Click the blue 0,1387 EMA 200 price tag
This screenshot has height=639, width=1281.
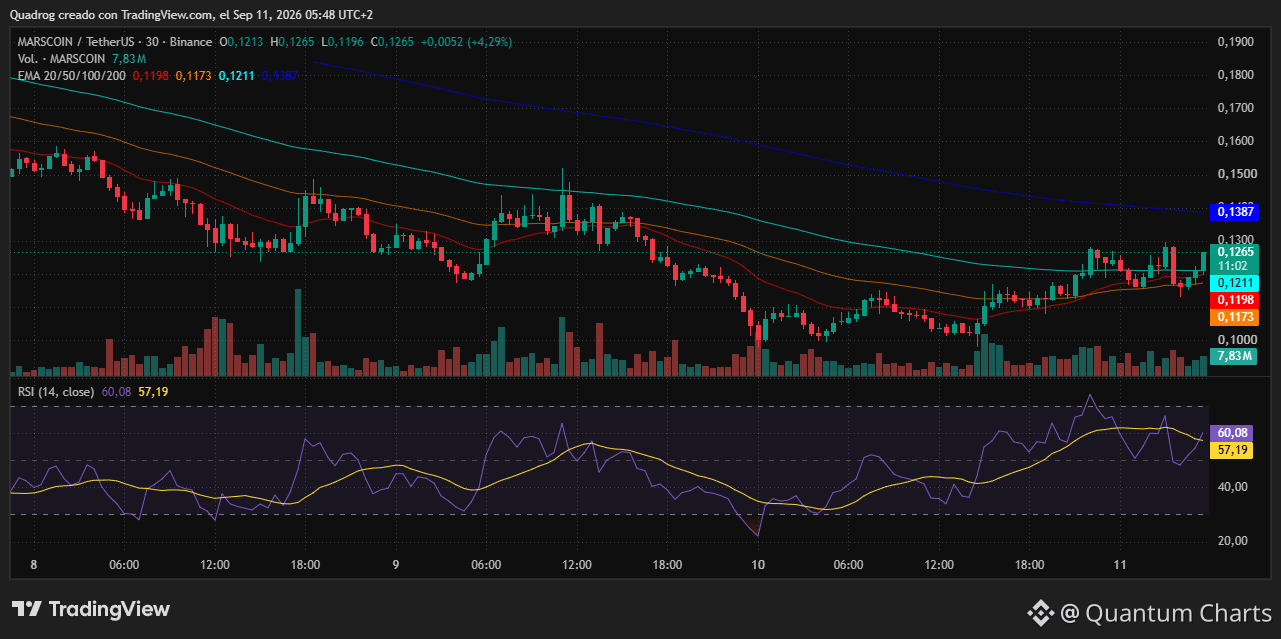[1235, 212]
